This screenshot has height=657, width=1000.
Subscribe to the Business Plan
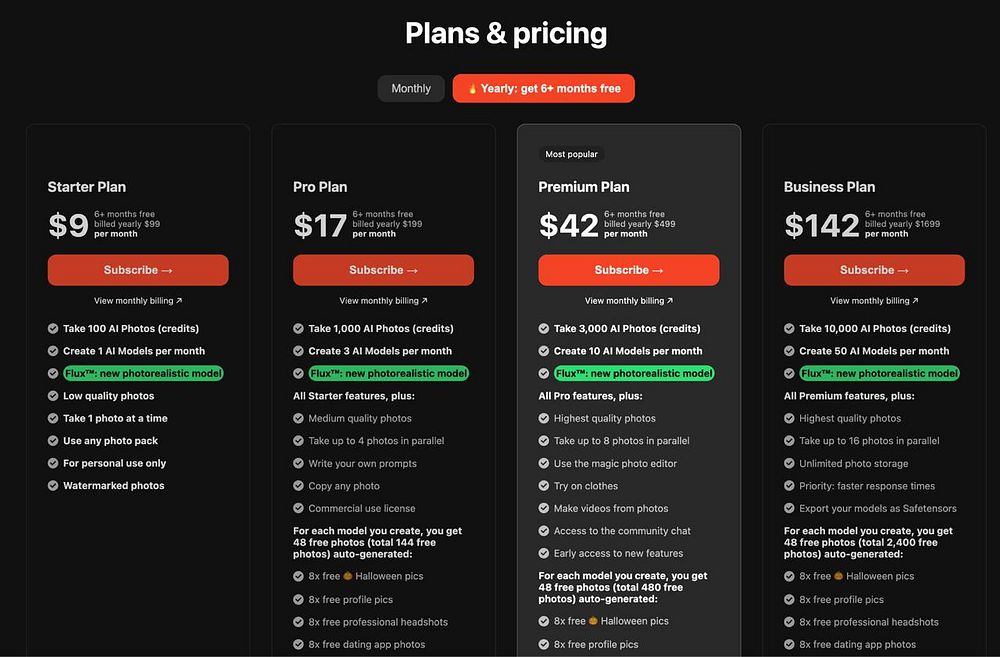(874, 270)
